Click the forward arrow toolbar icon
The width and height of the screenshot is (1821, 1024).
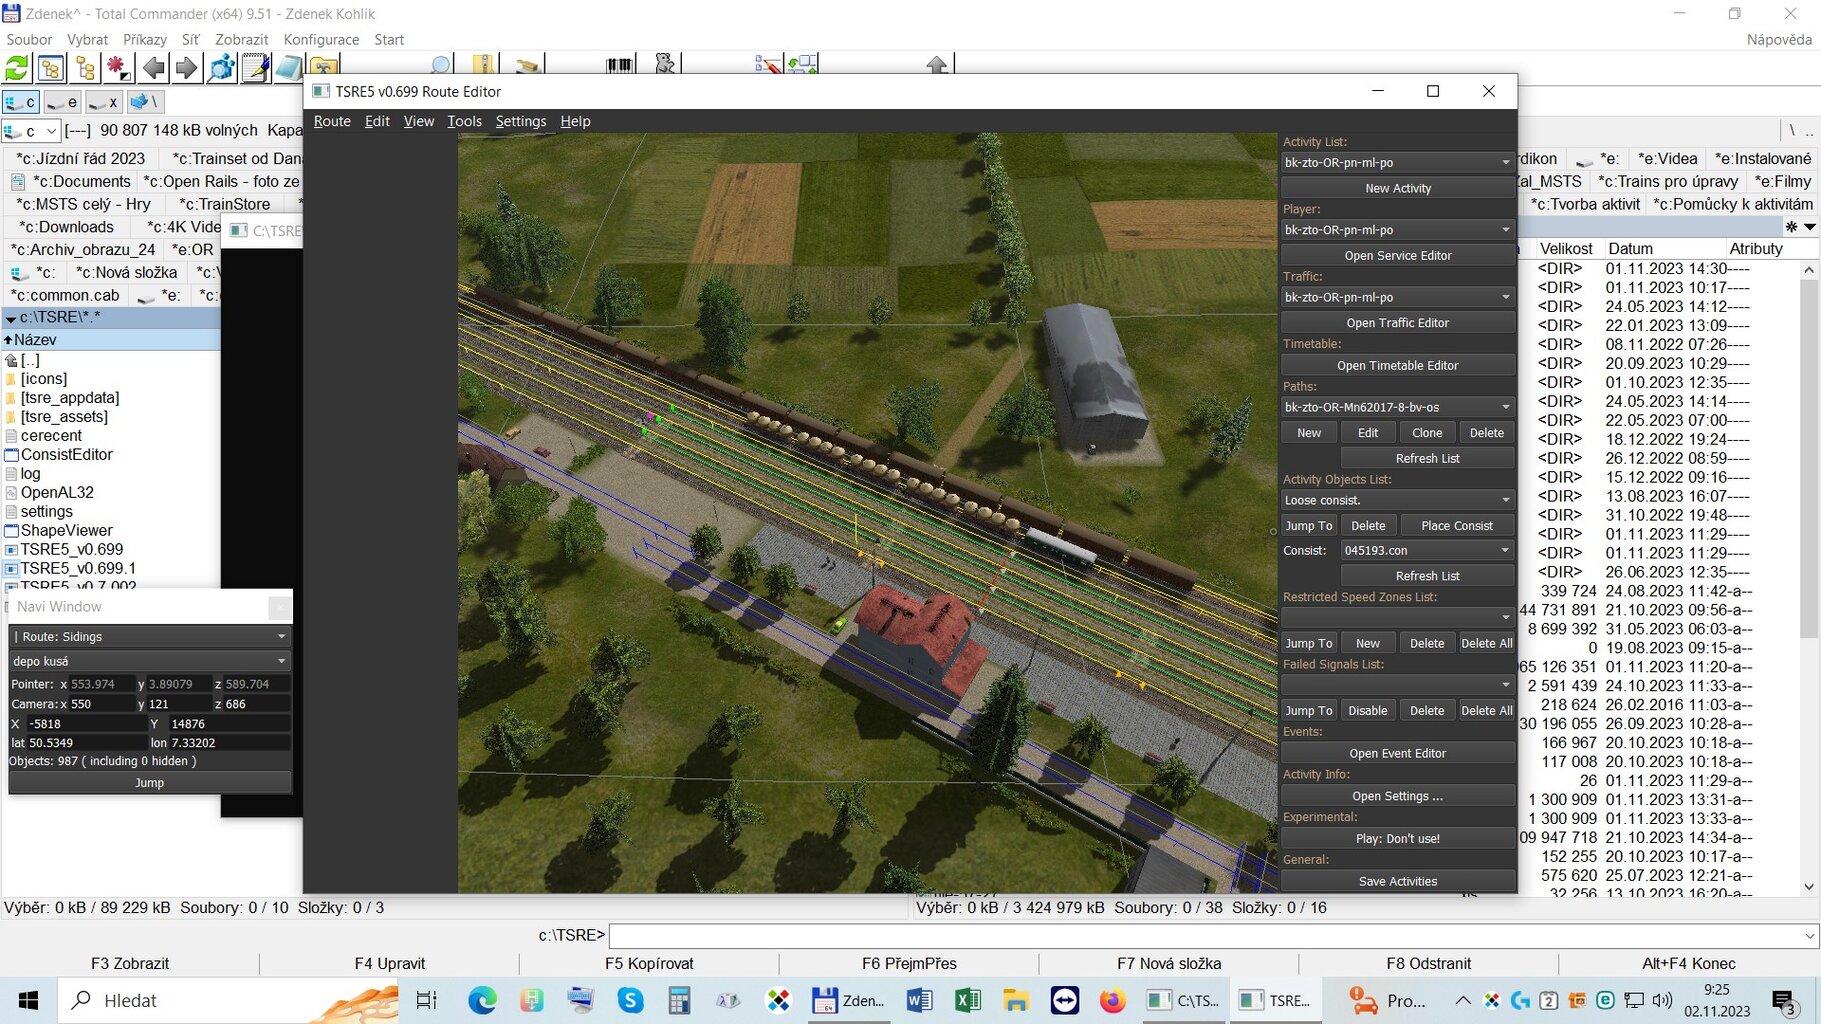[x=187, y=68]
